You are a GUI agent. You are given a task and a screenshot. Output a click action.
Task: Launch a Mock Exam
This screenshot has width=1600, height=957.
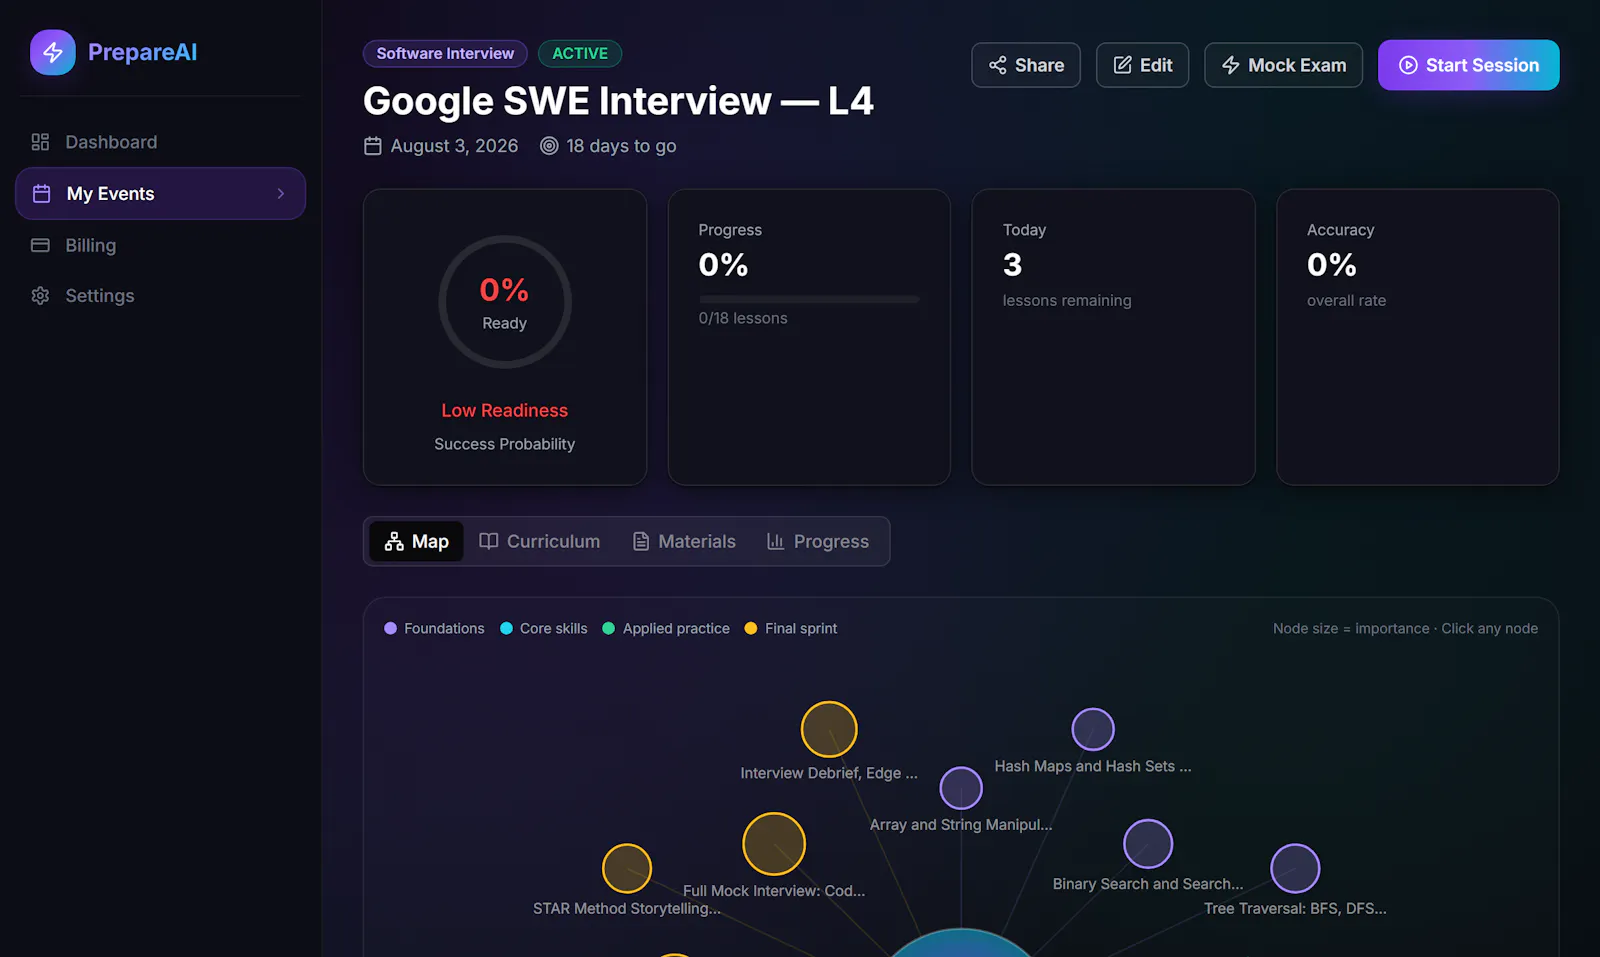coord(1283,65)
